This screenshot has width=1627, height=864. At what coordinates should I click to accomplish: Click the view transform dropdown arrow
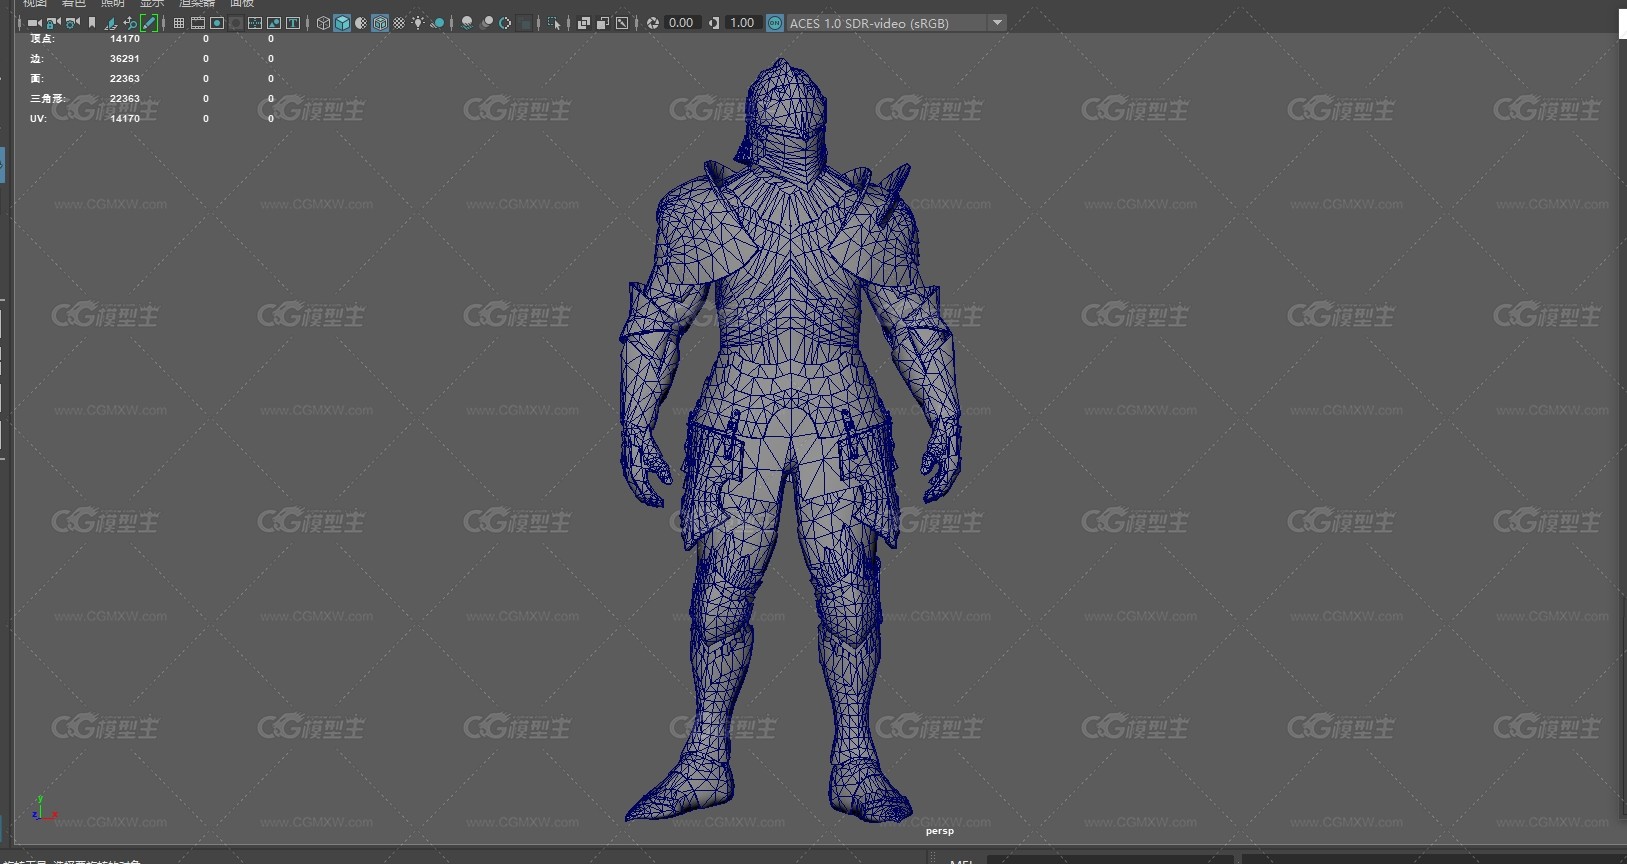(997, 23)
